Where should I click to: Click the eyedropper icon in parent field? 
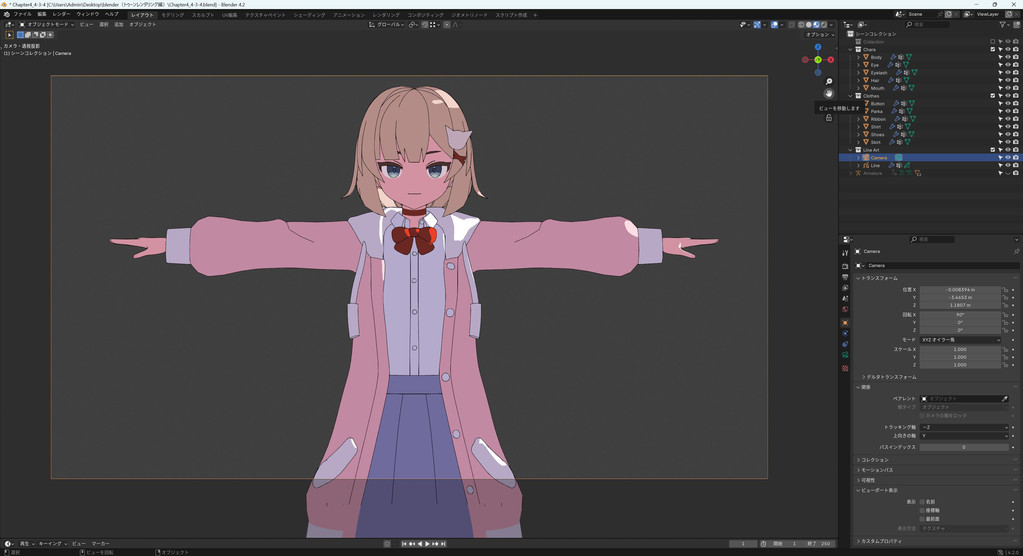click(1004, 399)
